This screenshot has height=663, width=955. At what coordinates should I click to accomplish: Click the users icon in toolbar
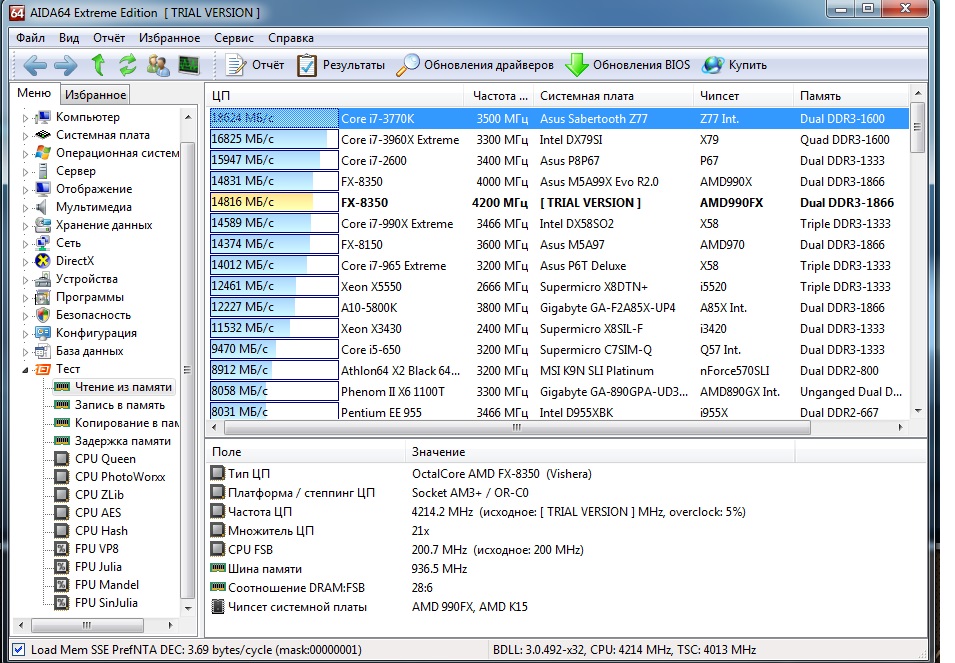coord(158,65)
